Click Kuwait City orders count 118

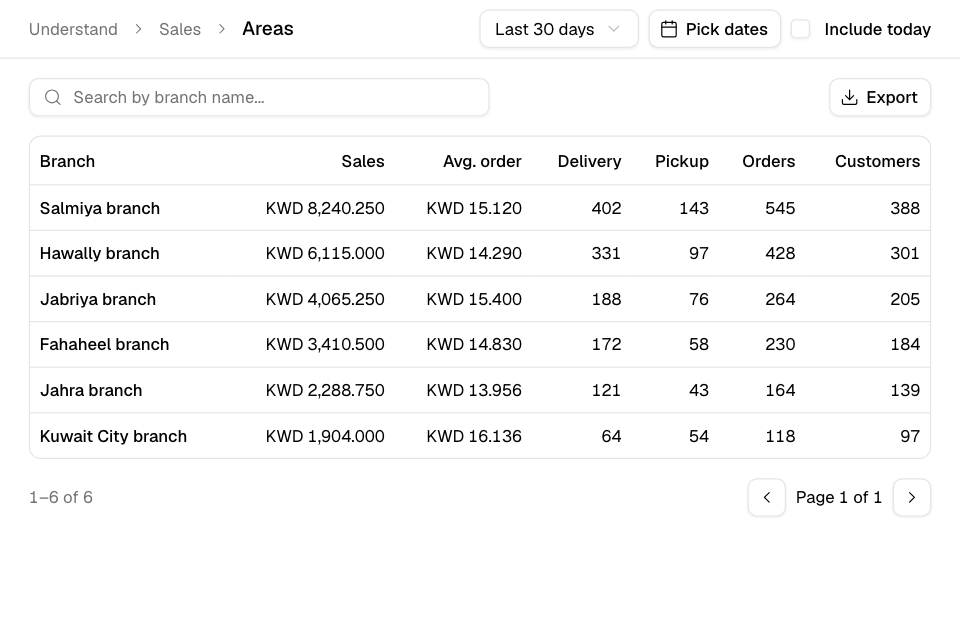pos(781,436)
